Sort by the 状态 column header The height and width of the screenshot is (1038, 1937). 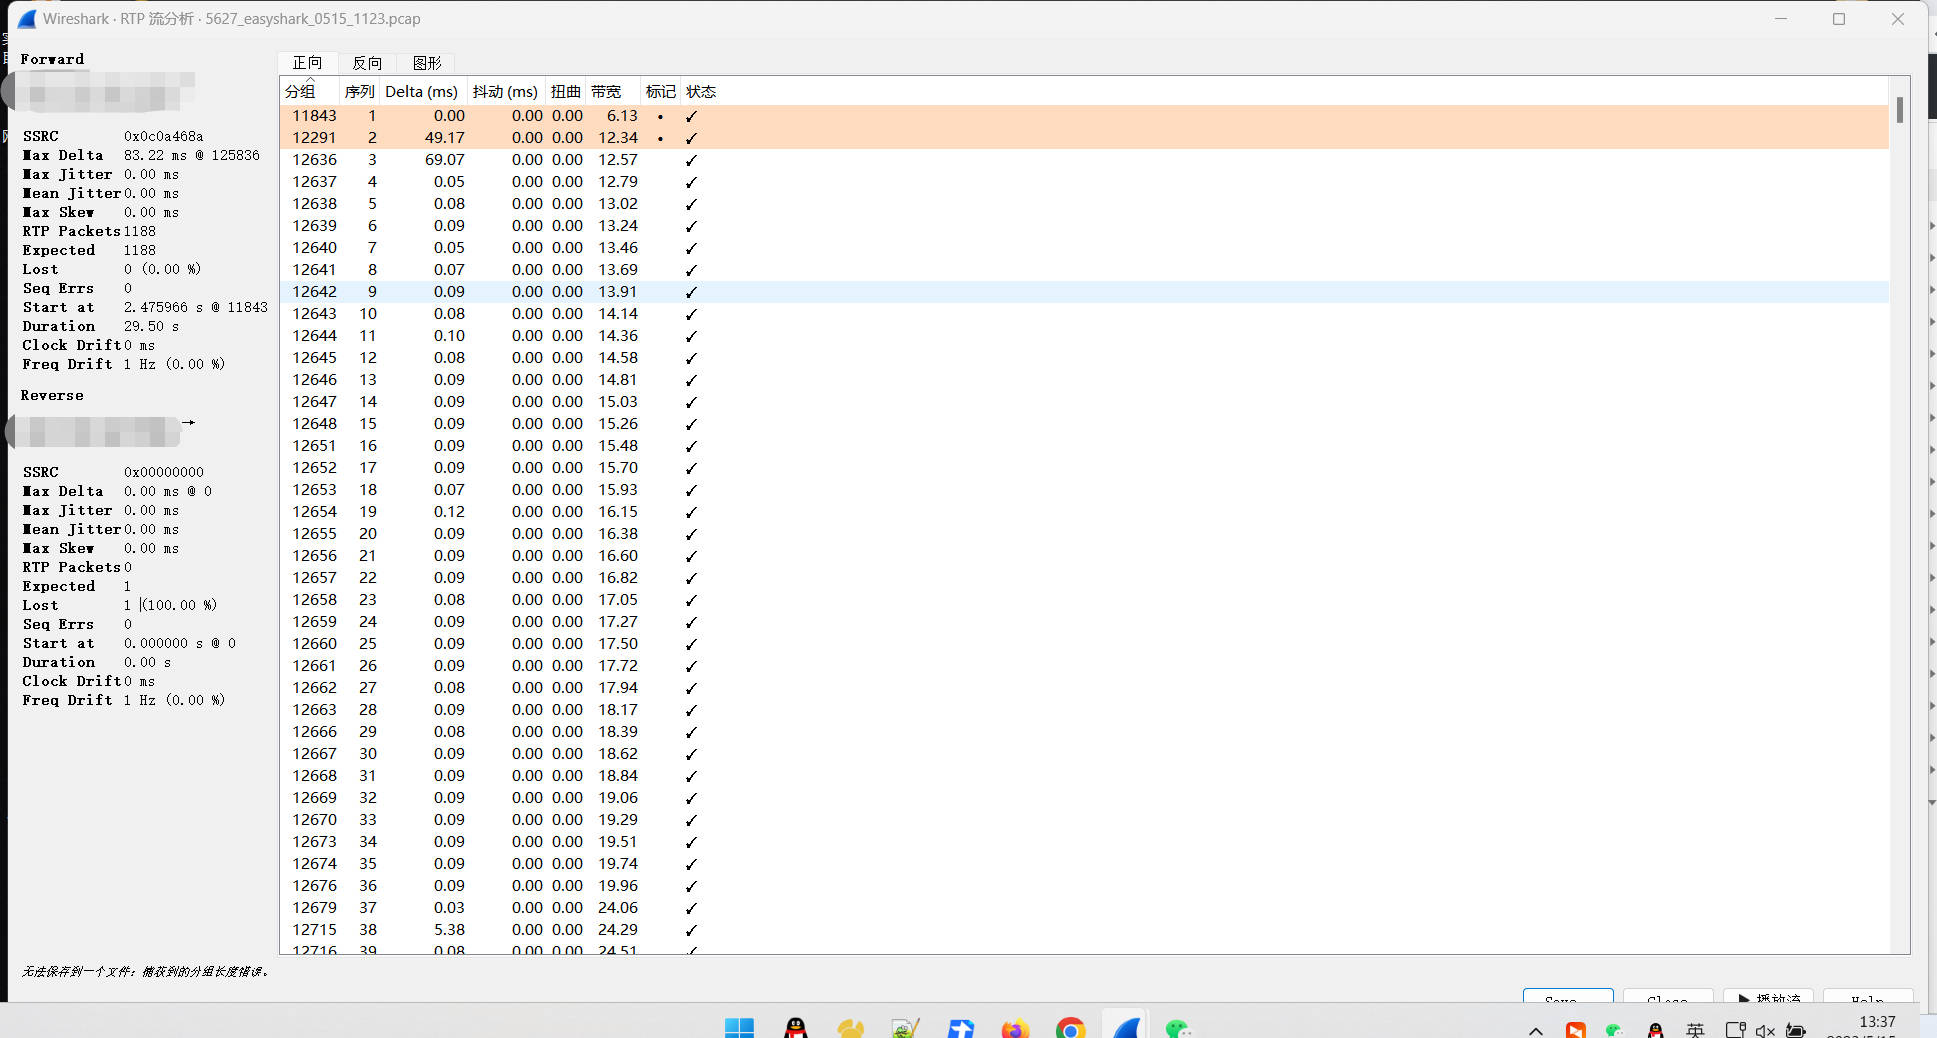coord(701,91)
